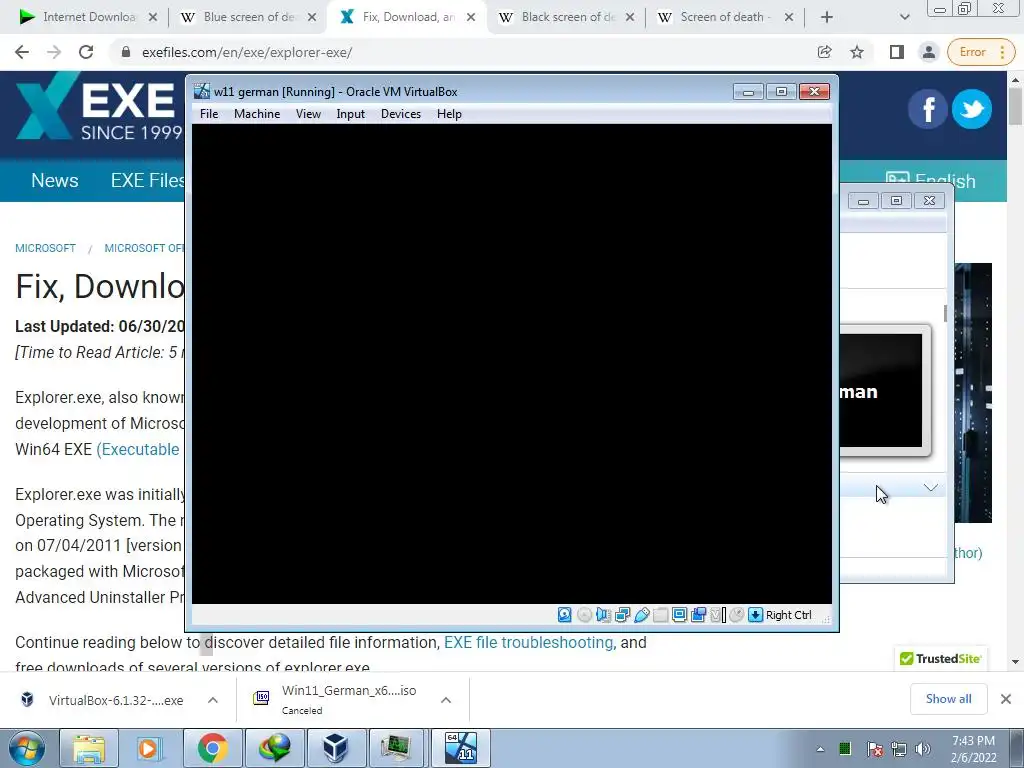1024x768 pixels.
Task: Click the audio indicator in VirtualBox status bar
Action: tap(603, 615)
